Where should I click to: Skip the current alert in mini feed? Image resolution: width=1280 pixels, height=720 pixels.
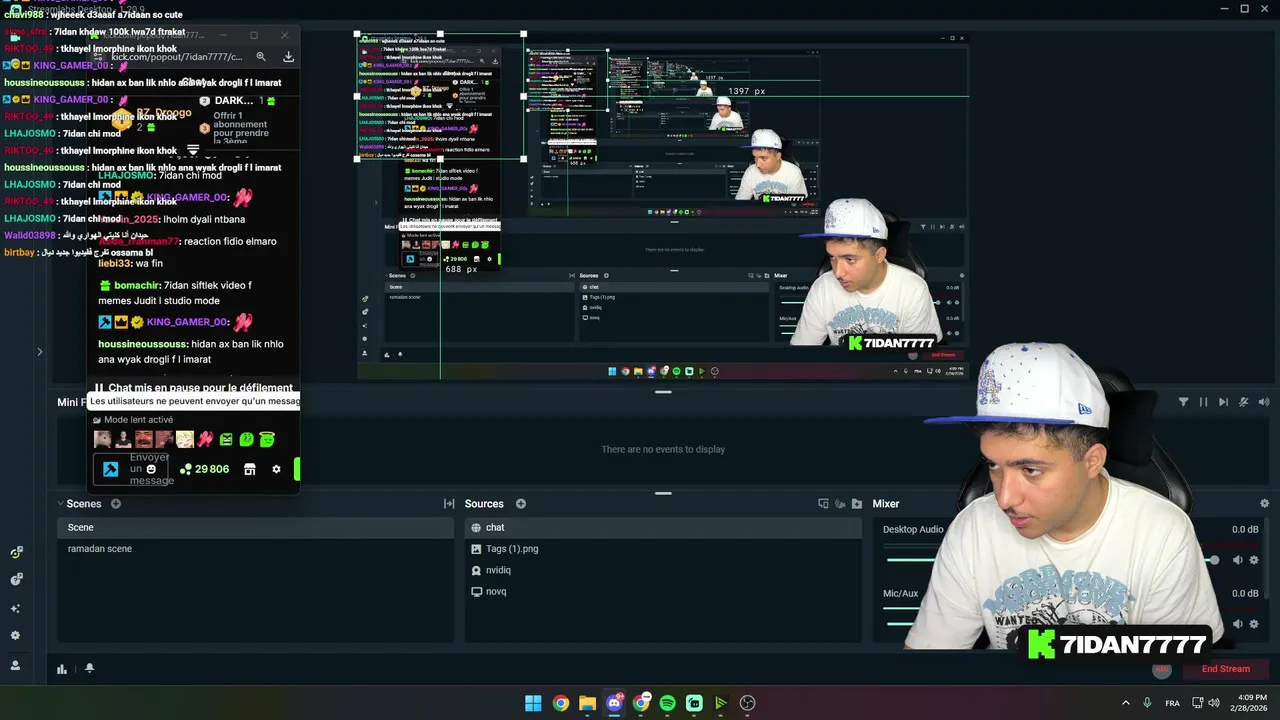(x=1223, y=402)
